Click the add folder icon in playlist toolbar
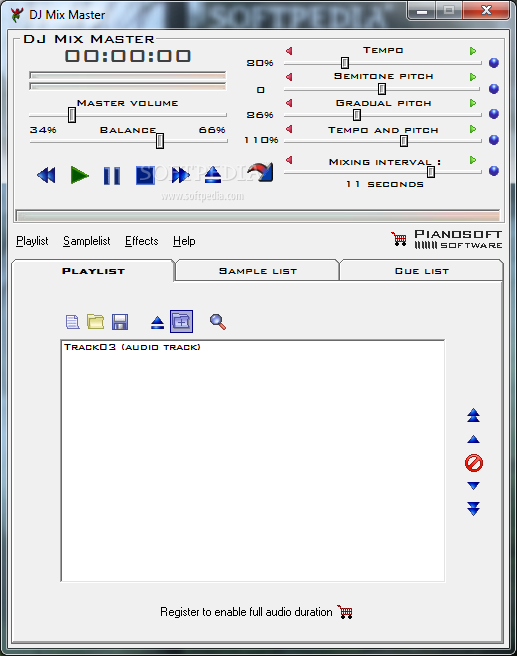The height and width of the screenshot is (656, 517). click(x=182, y=321)
